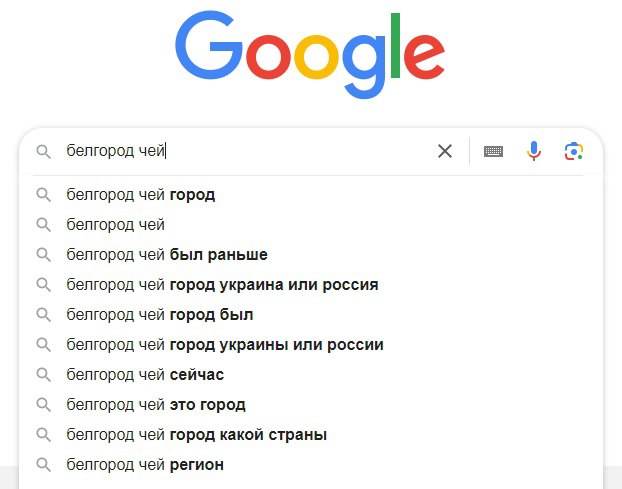622x489 pixels.
Task: Select suggestion 'белгород чей сейчас'
Action: 145,375
